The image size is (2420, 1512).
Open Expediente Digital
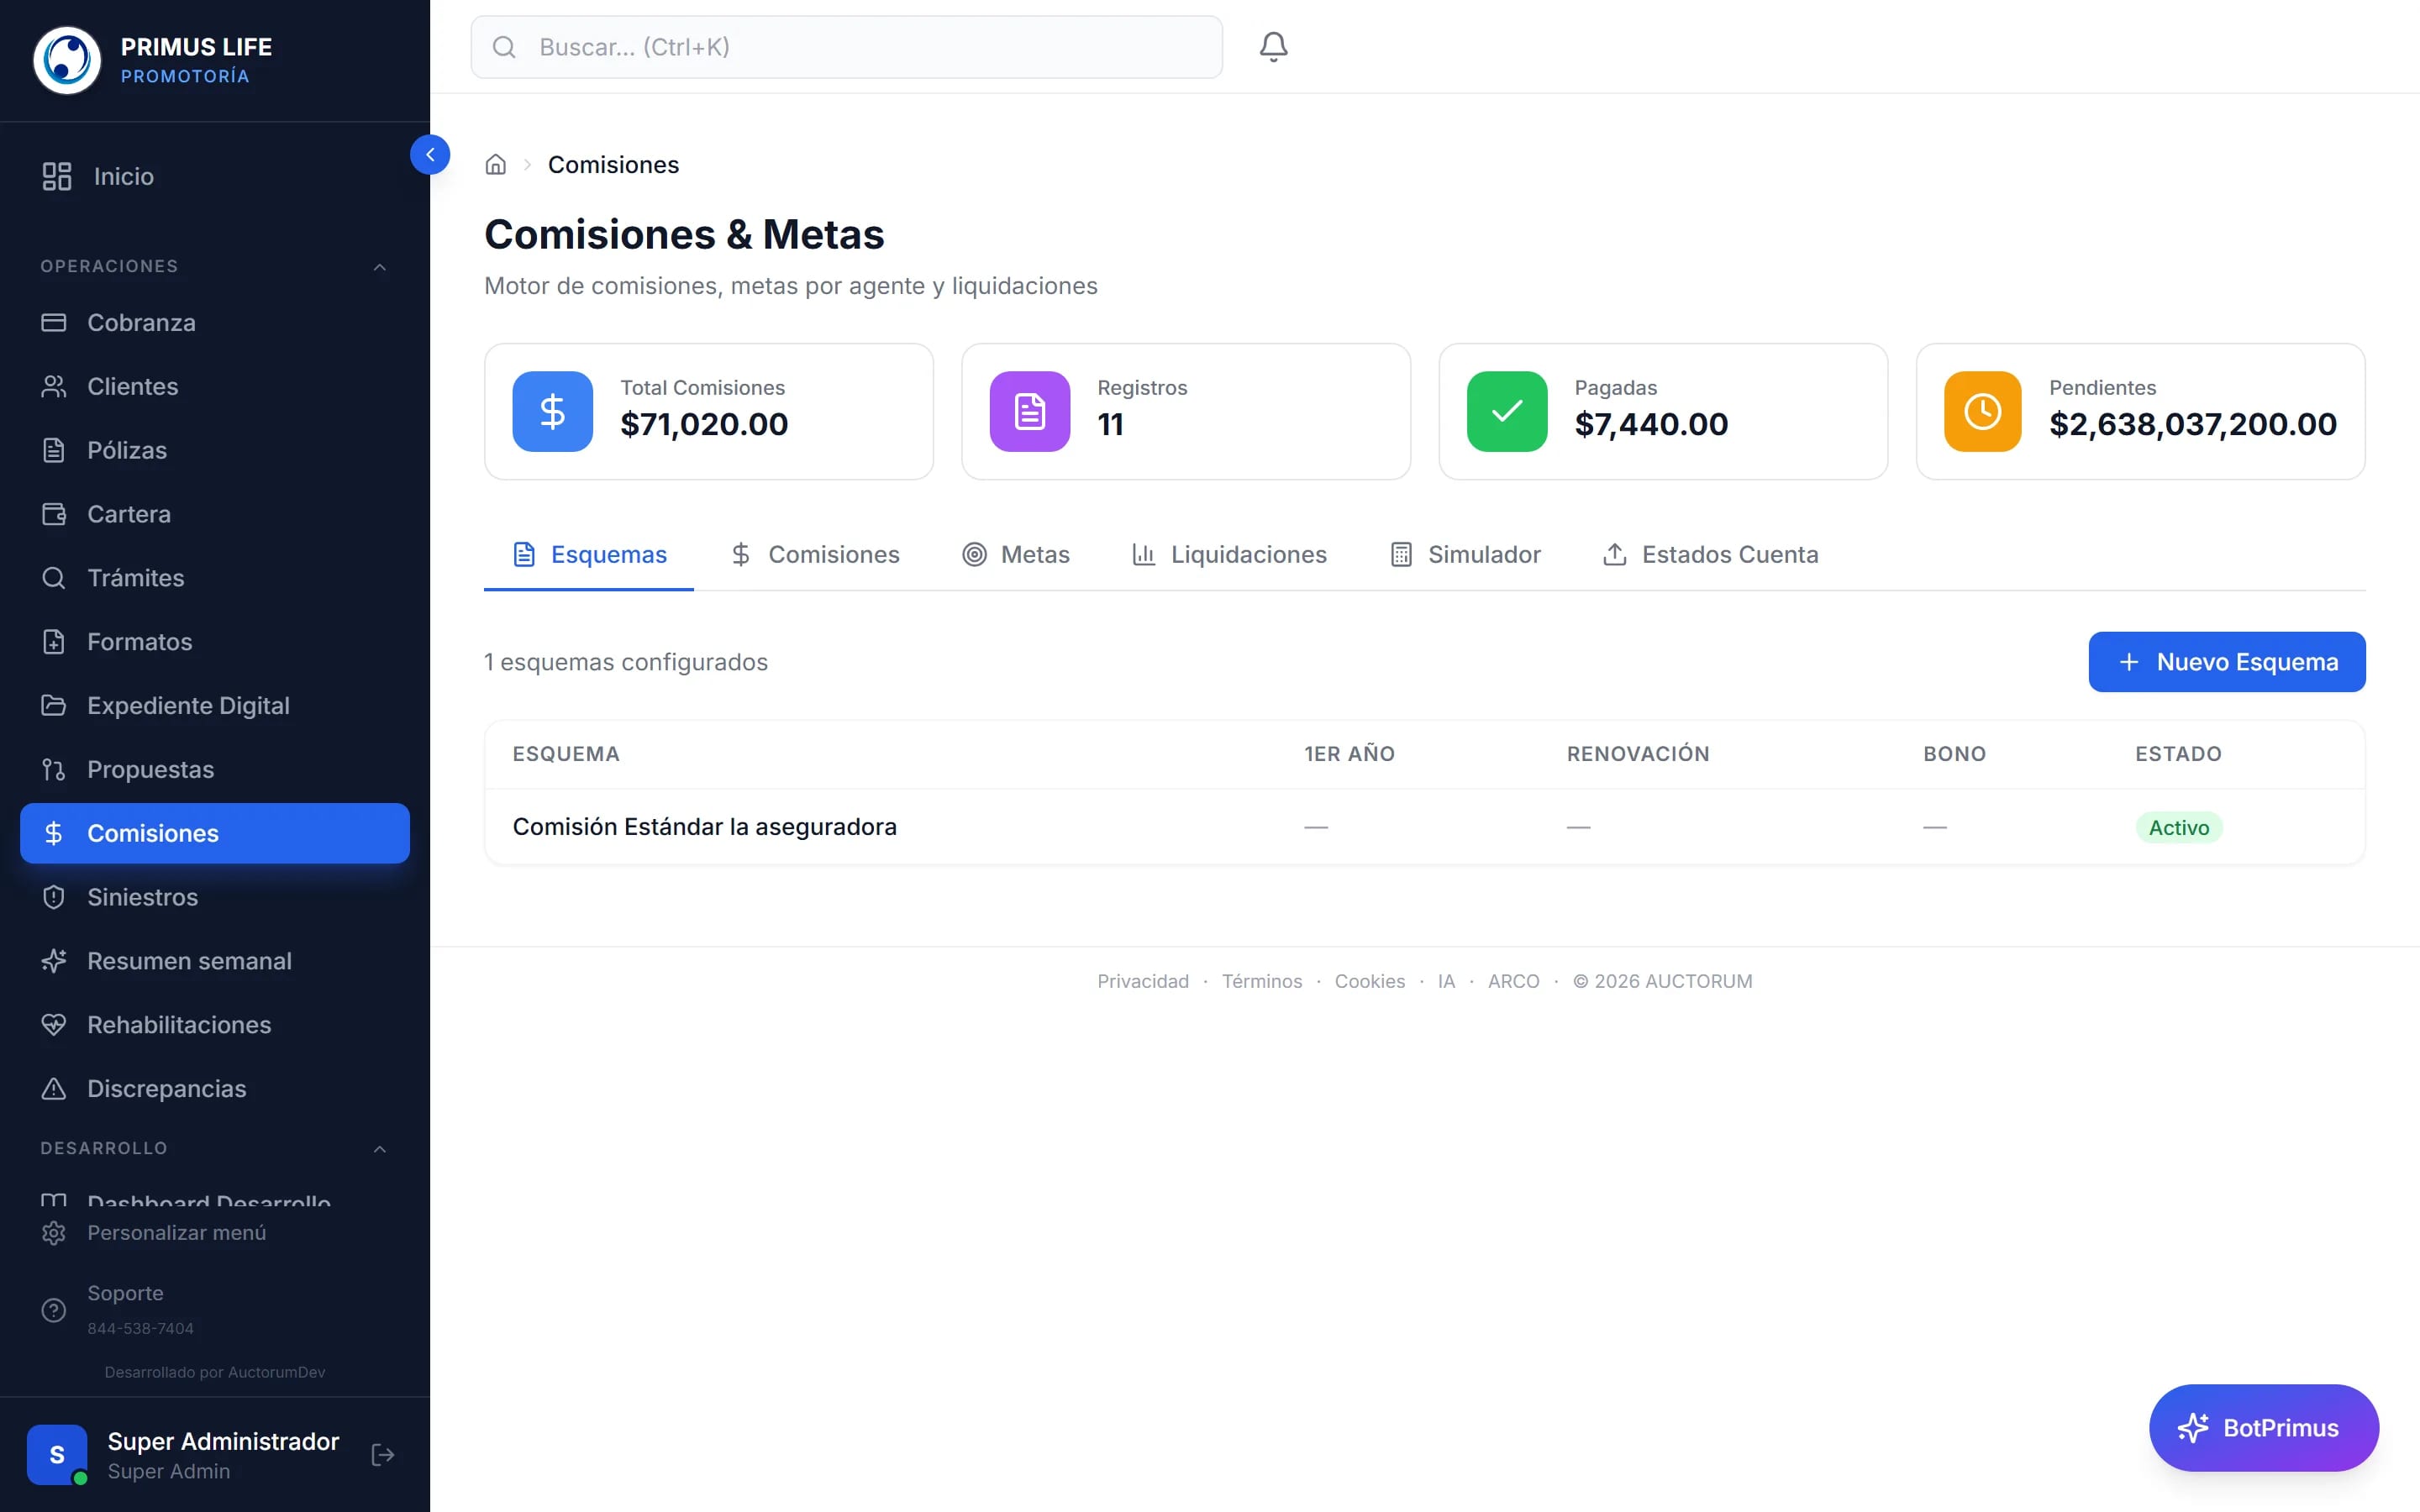tap(215, 705)
